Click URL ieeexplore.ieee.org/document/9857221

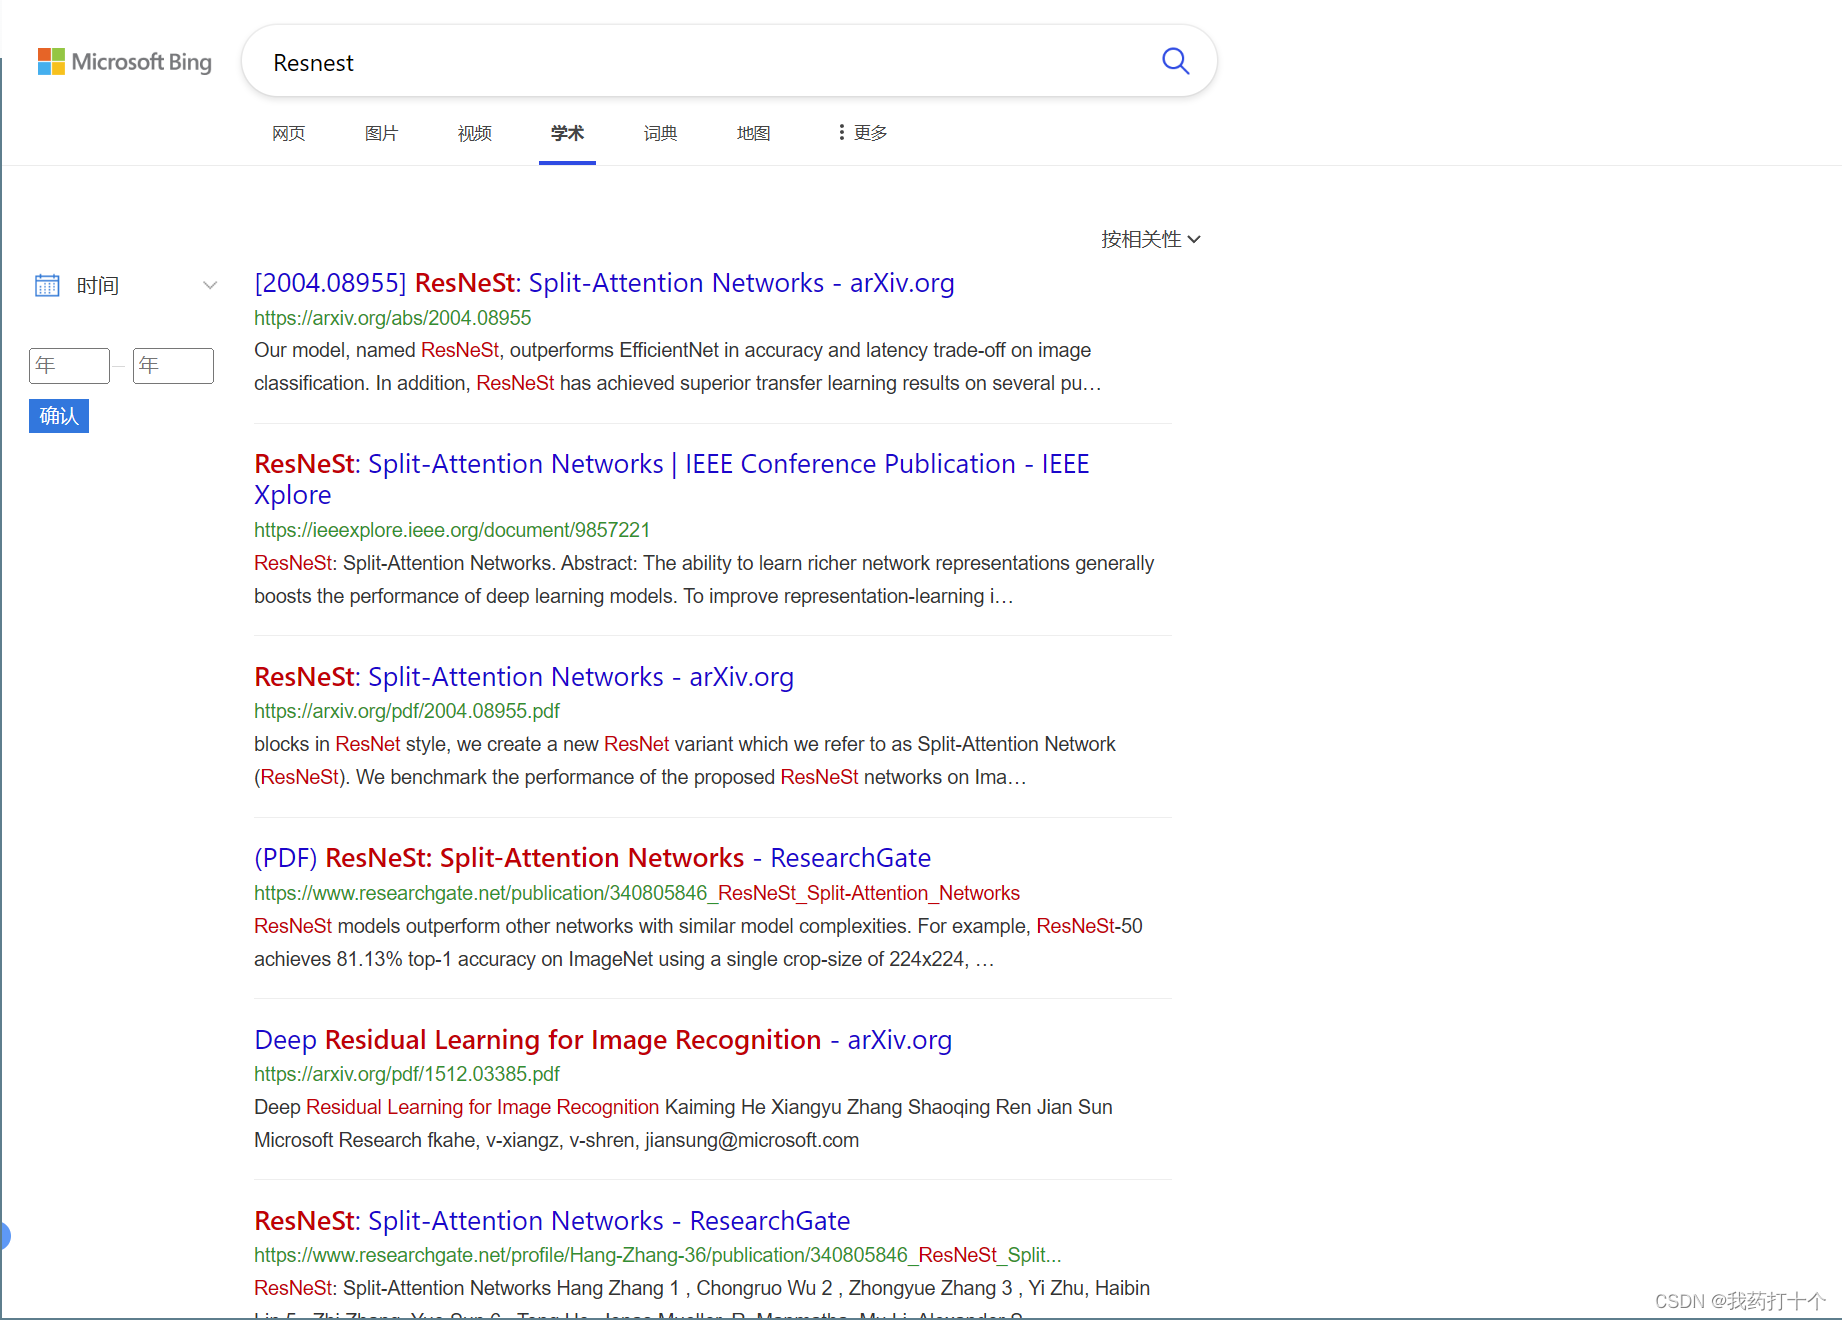coord(452,530)
